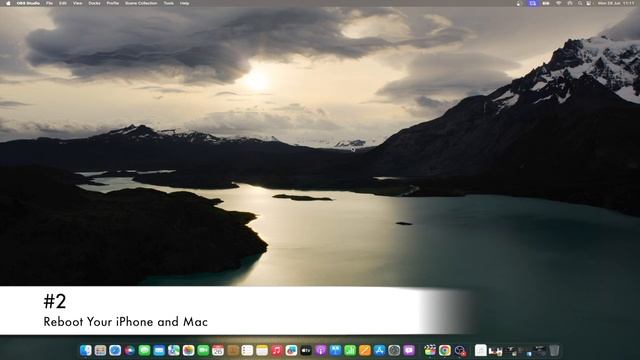640x360 pixels.
Task: Open Maps from the Dock
Action: pos(174,350)
